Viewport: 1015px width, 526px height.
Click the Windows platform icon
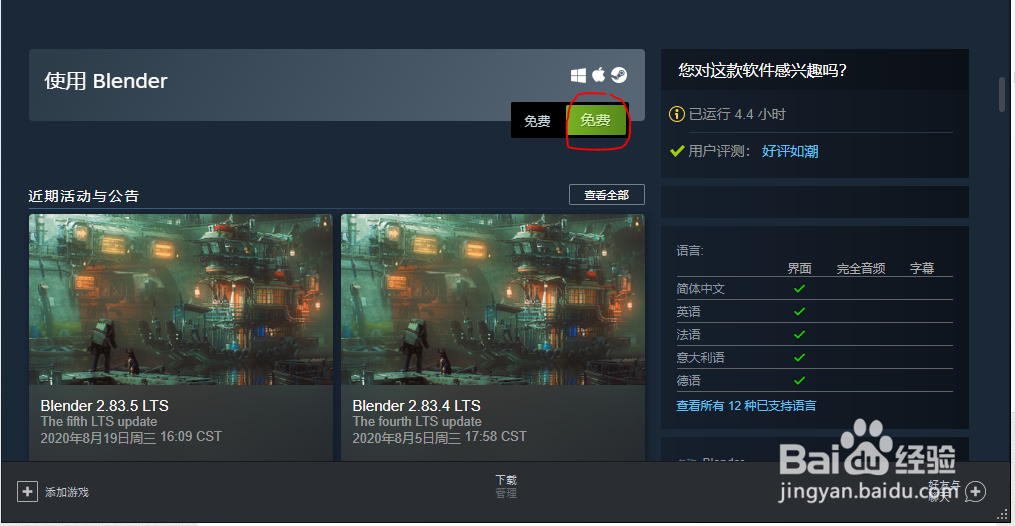pyautogui.click(x=578, y=76)
